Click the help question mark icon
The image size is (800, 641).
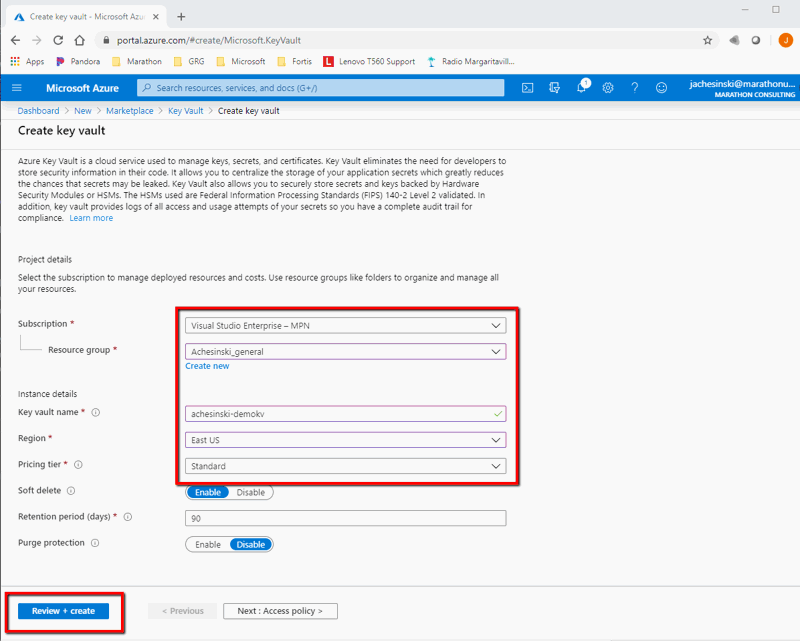coord(634,88)
